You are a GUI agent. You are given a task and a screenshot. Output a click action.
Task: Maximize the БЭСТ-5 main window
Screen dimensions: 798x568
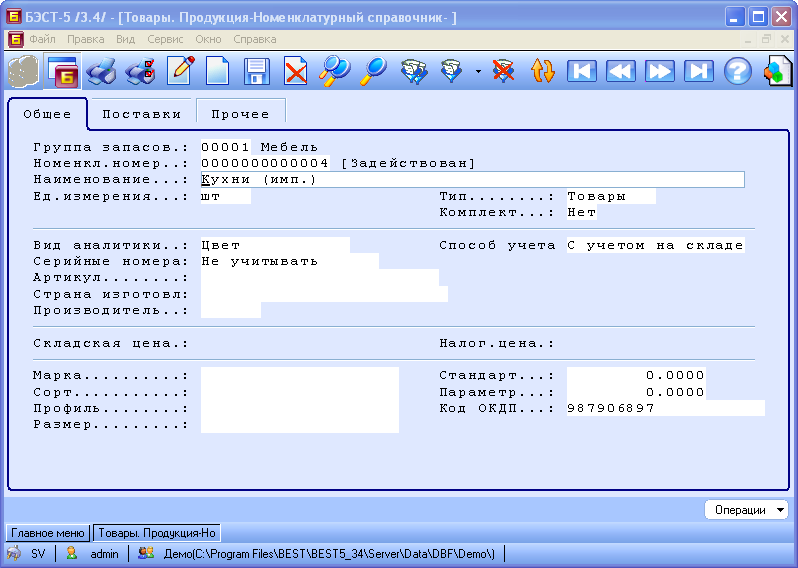pos(758,17)
